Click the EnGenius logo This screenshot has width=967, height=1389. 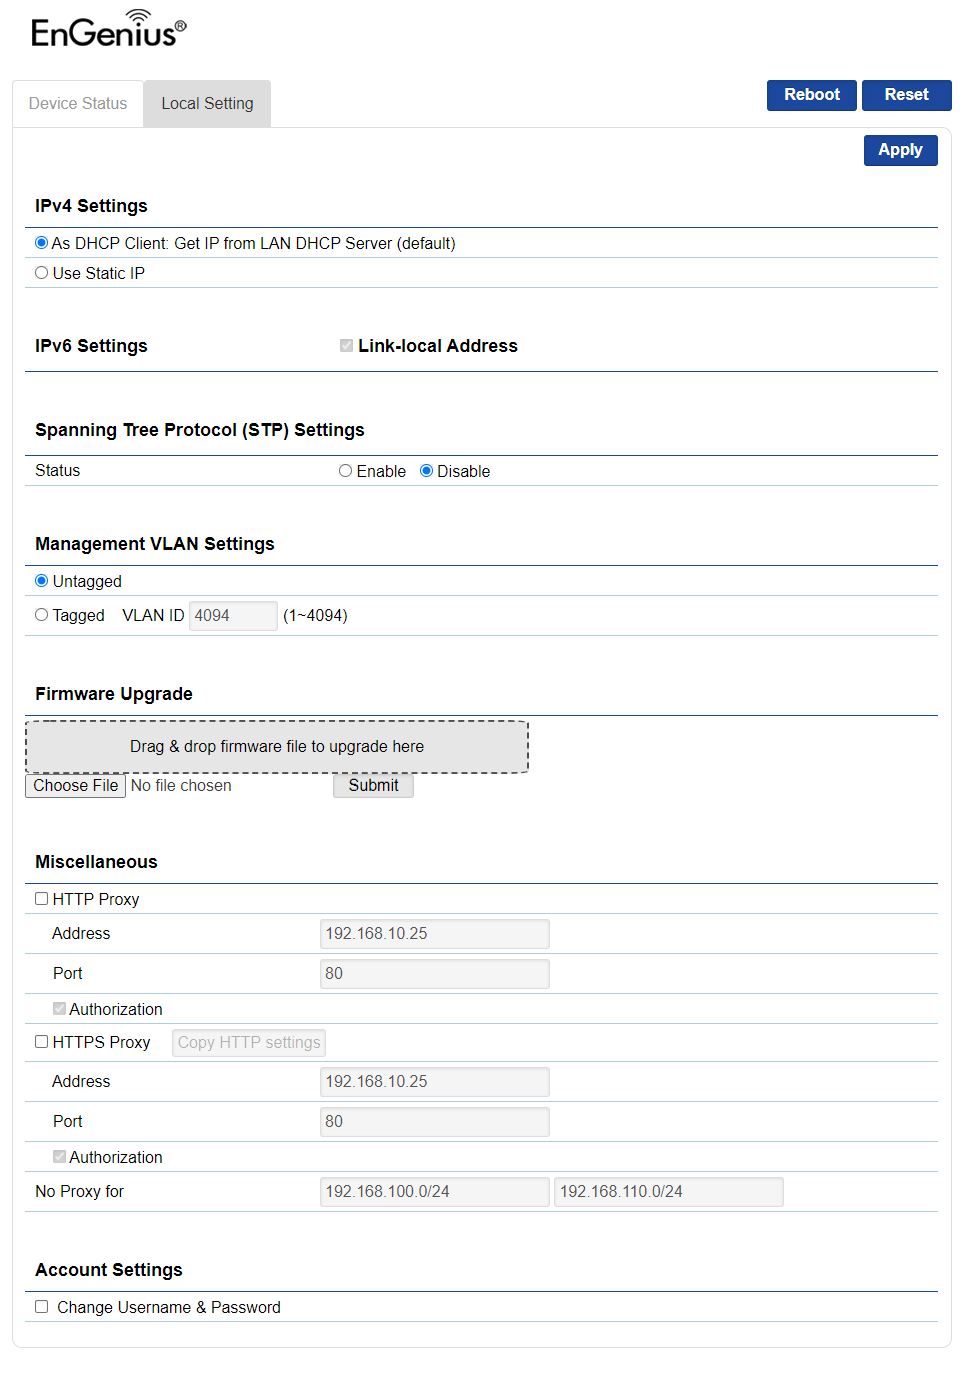coord(108,30)
